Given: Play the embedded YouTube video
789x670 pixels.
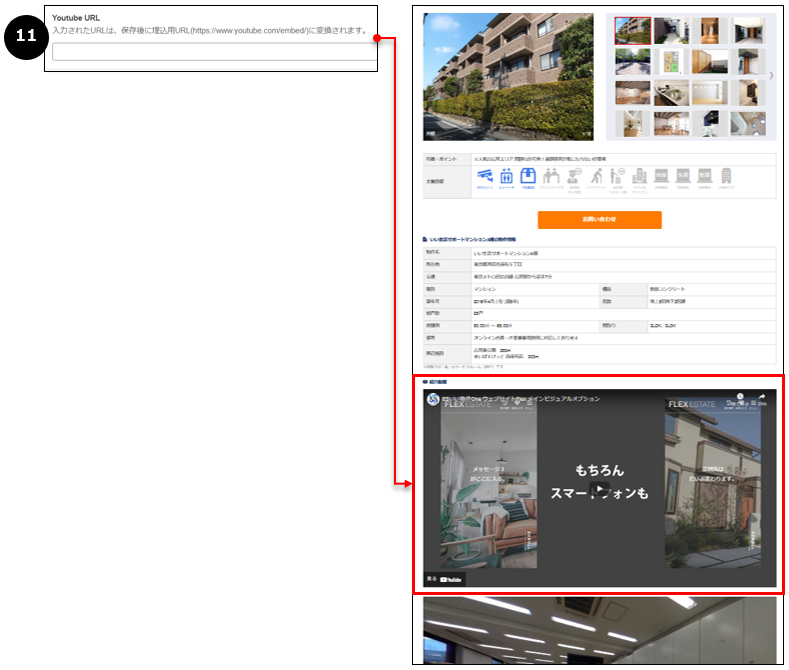Looking at the screenshot, I should tap(599, 489).
